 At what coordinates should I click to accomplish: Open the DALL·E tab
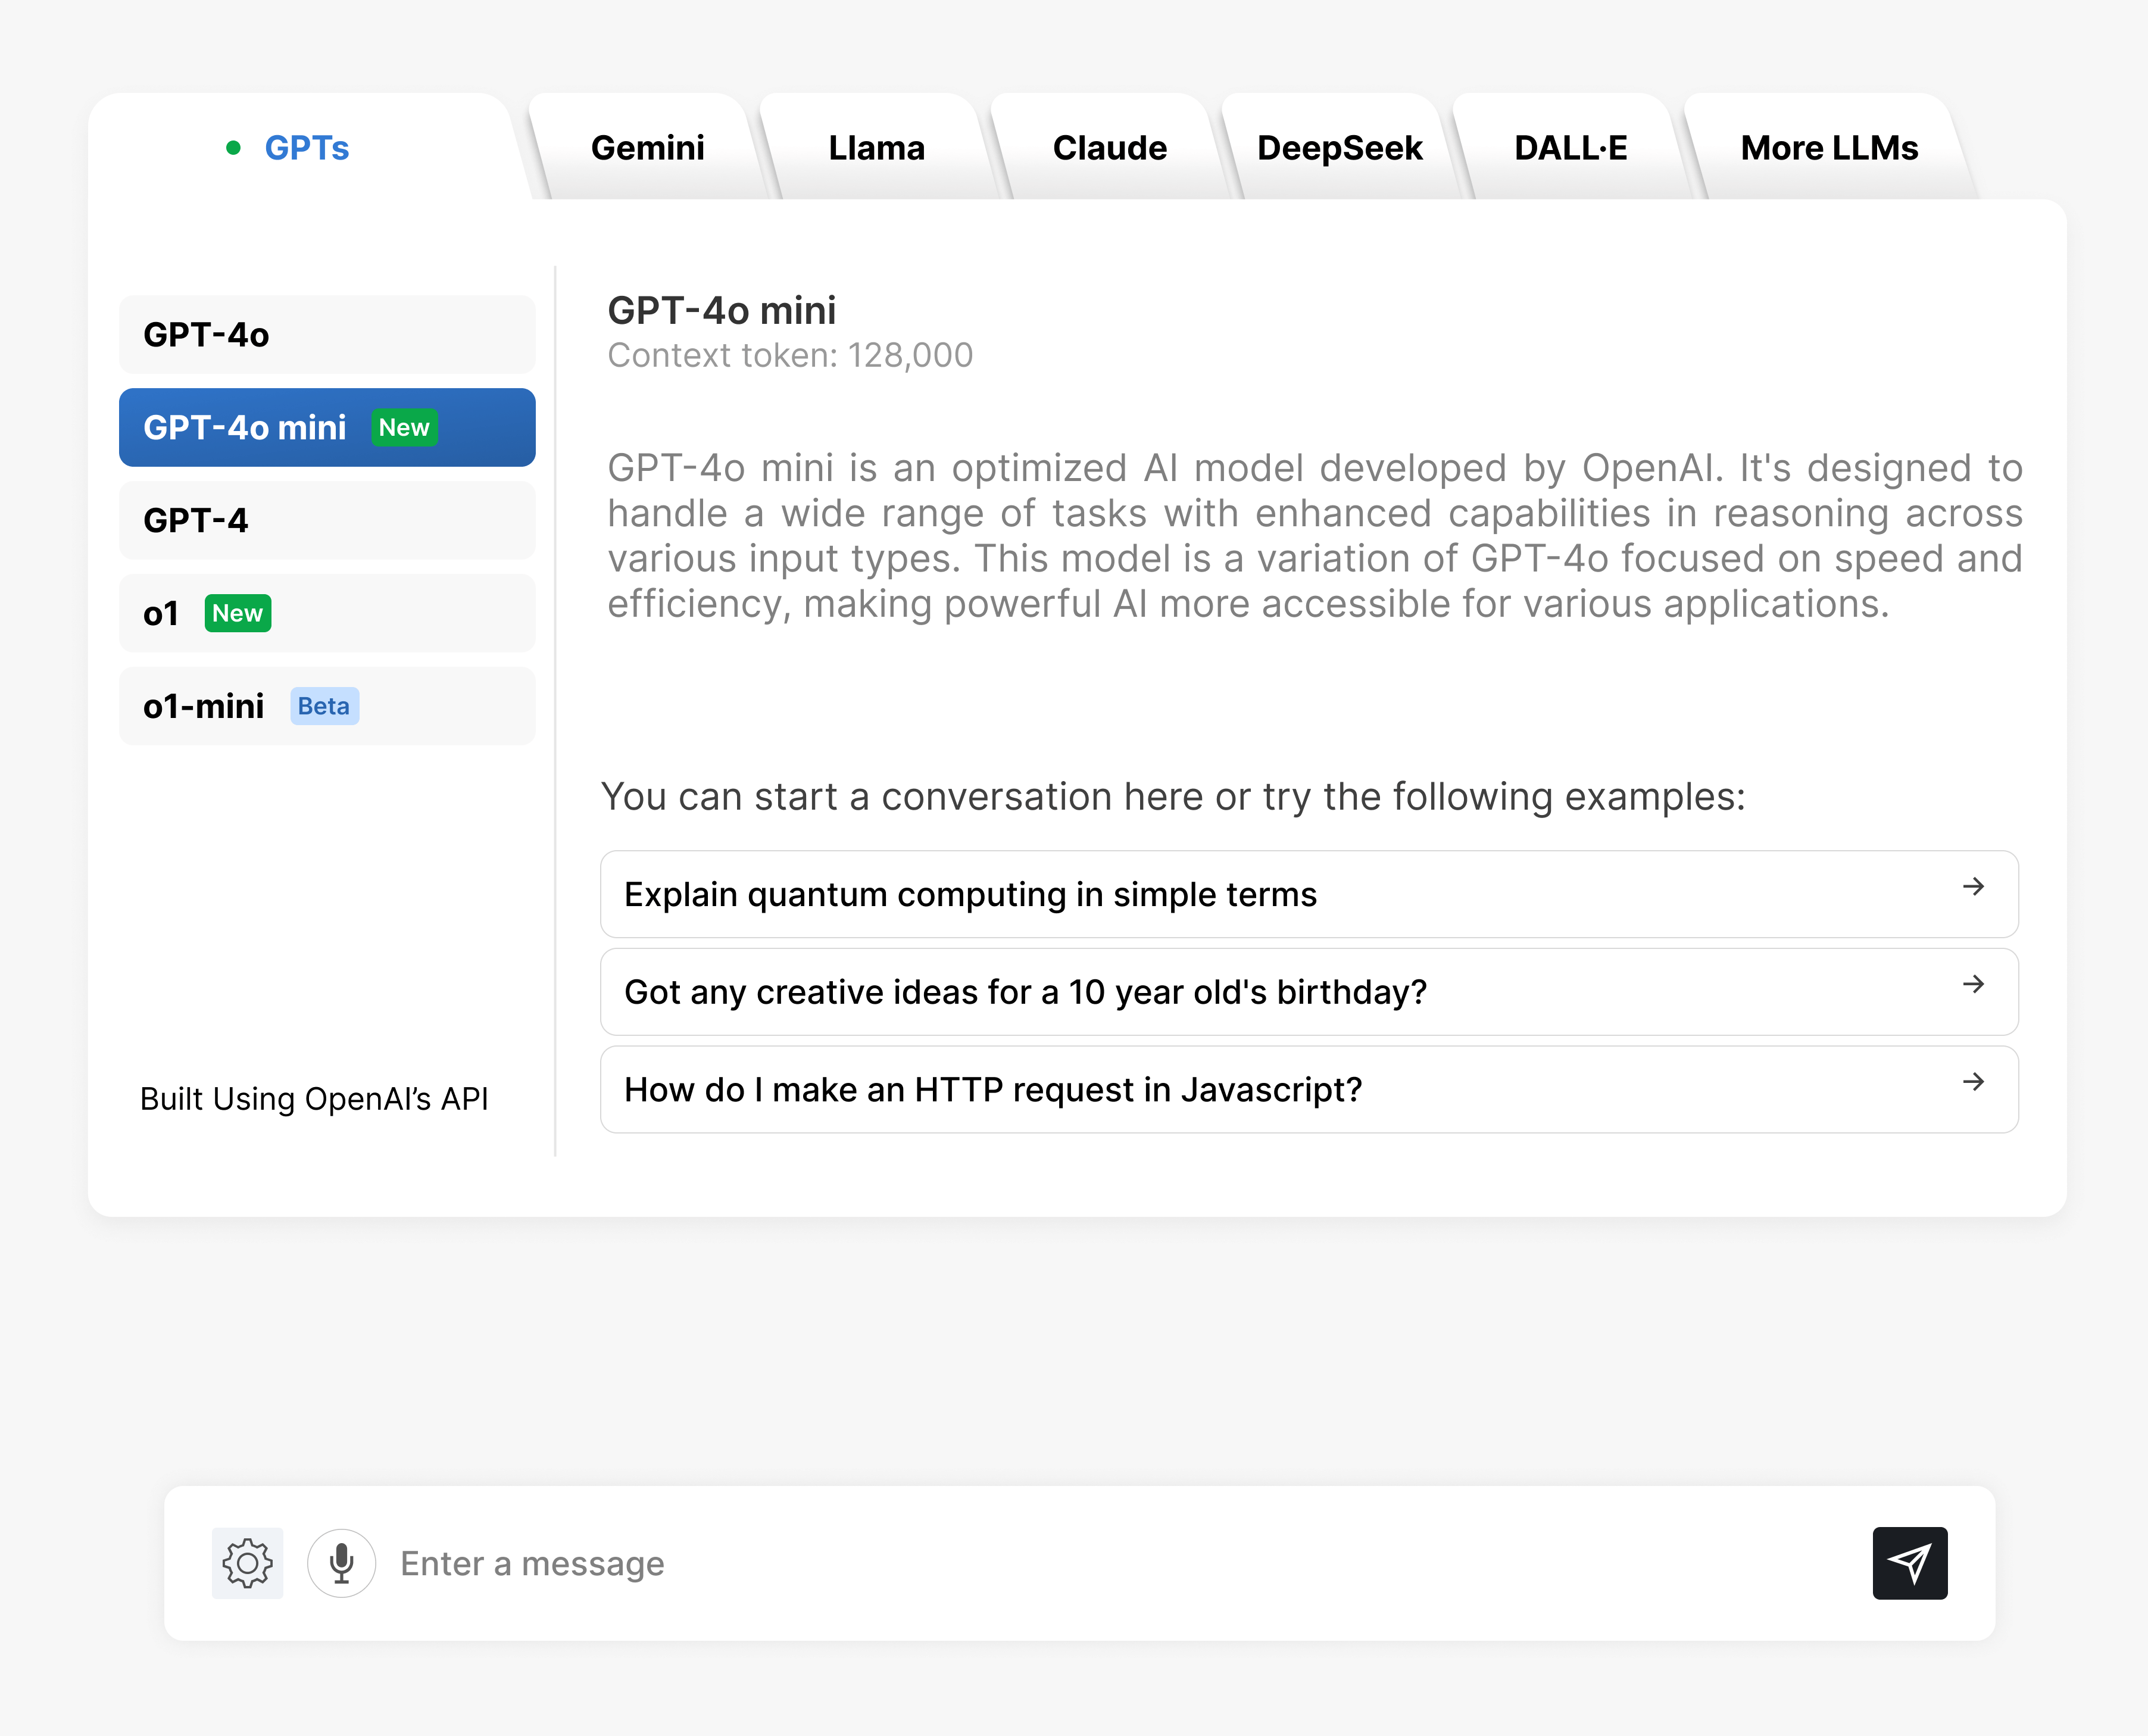tap(1570, 148)
